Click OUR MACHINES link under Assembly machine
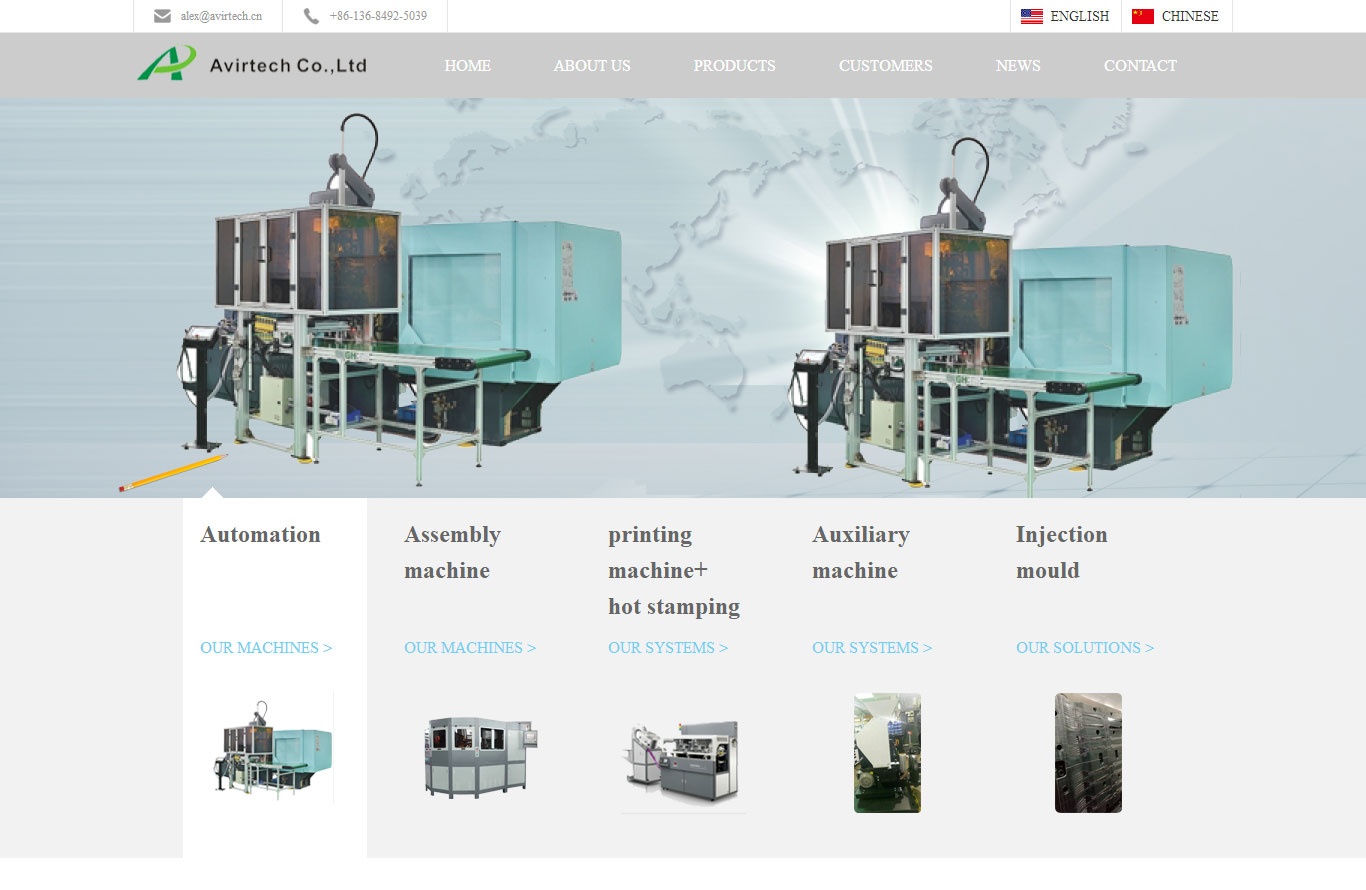This screenshot has height=890, width=1366. 470,648
